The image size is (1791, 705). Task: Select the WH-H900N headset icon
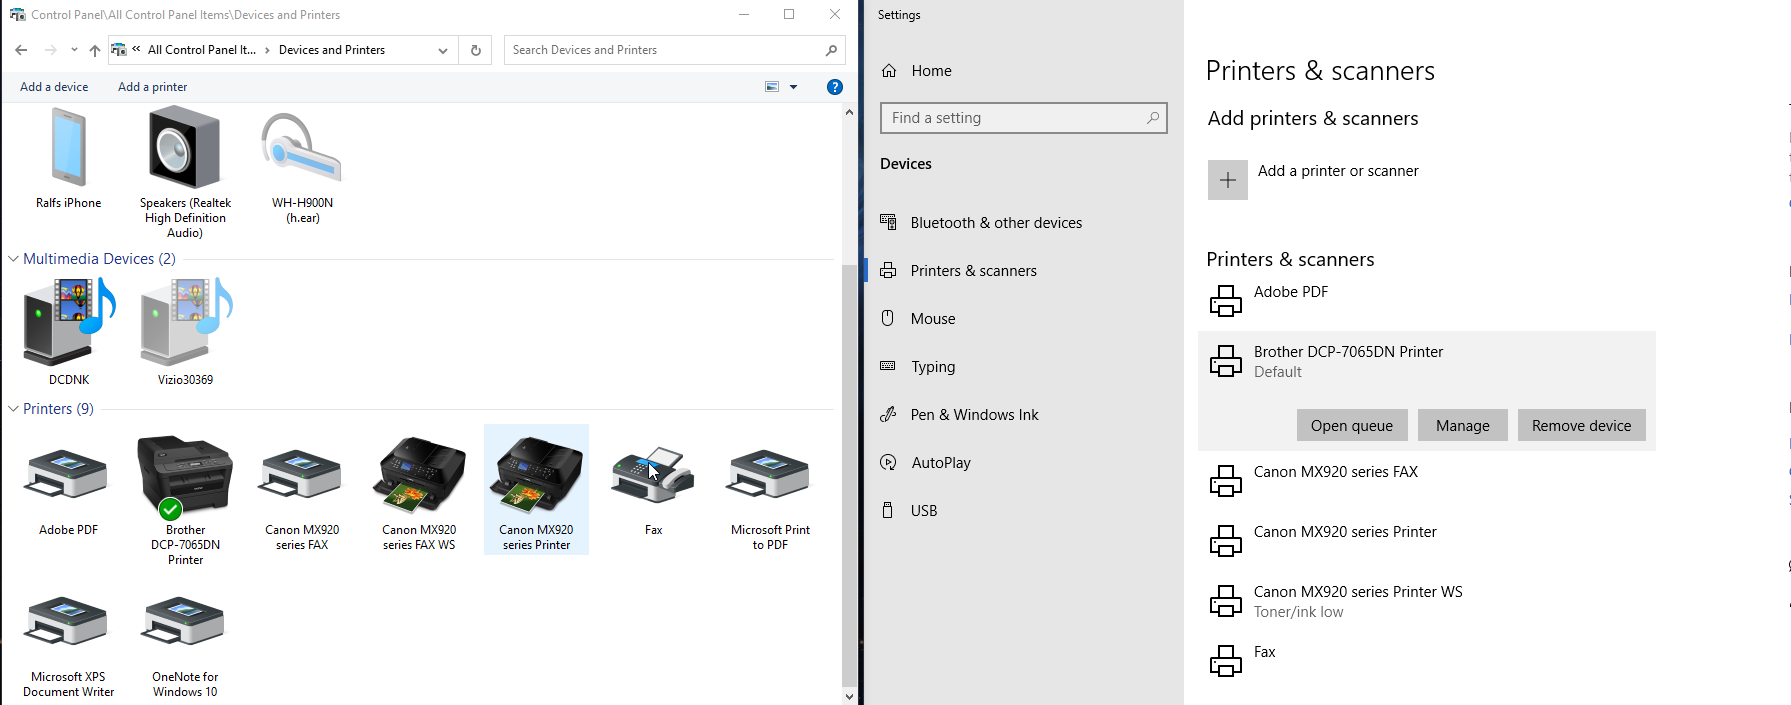(302, 148)
